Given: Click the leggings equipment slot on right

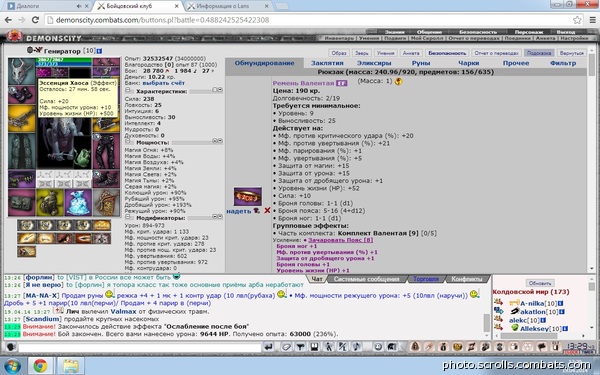Looking at the screenshot, I should click(x=106, y=151).
